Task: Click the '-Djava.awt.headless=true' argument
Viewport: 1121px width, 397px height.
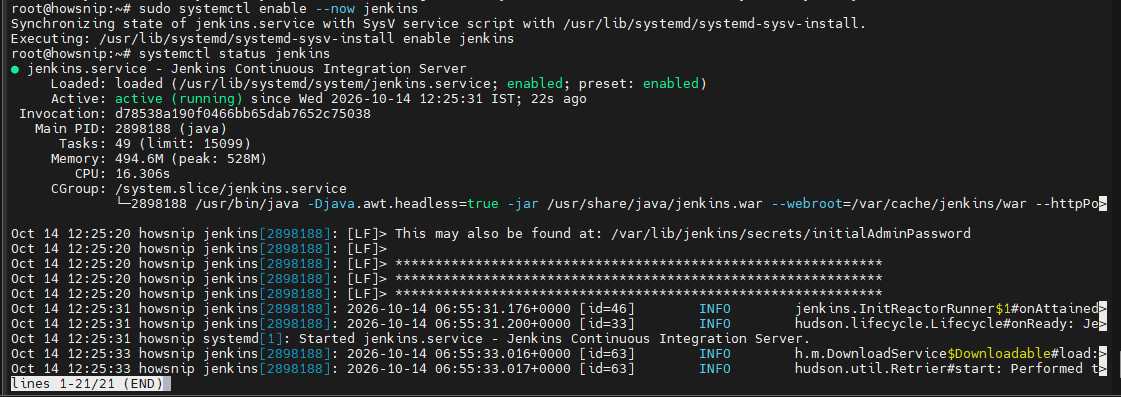Action: [x=403, y=204]
